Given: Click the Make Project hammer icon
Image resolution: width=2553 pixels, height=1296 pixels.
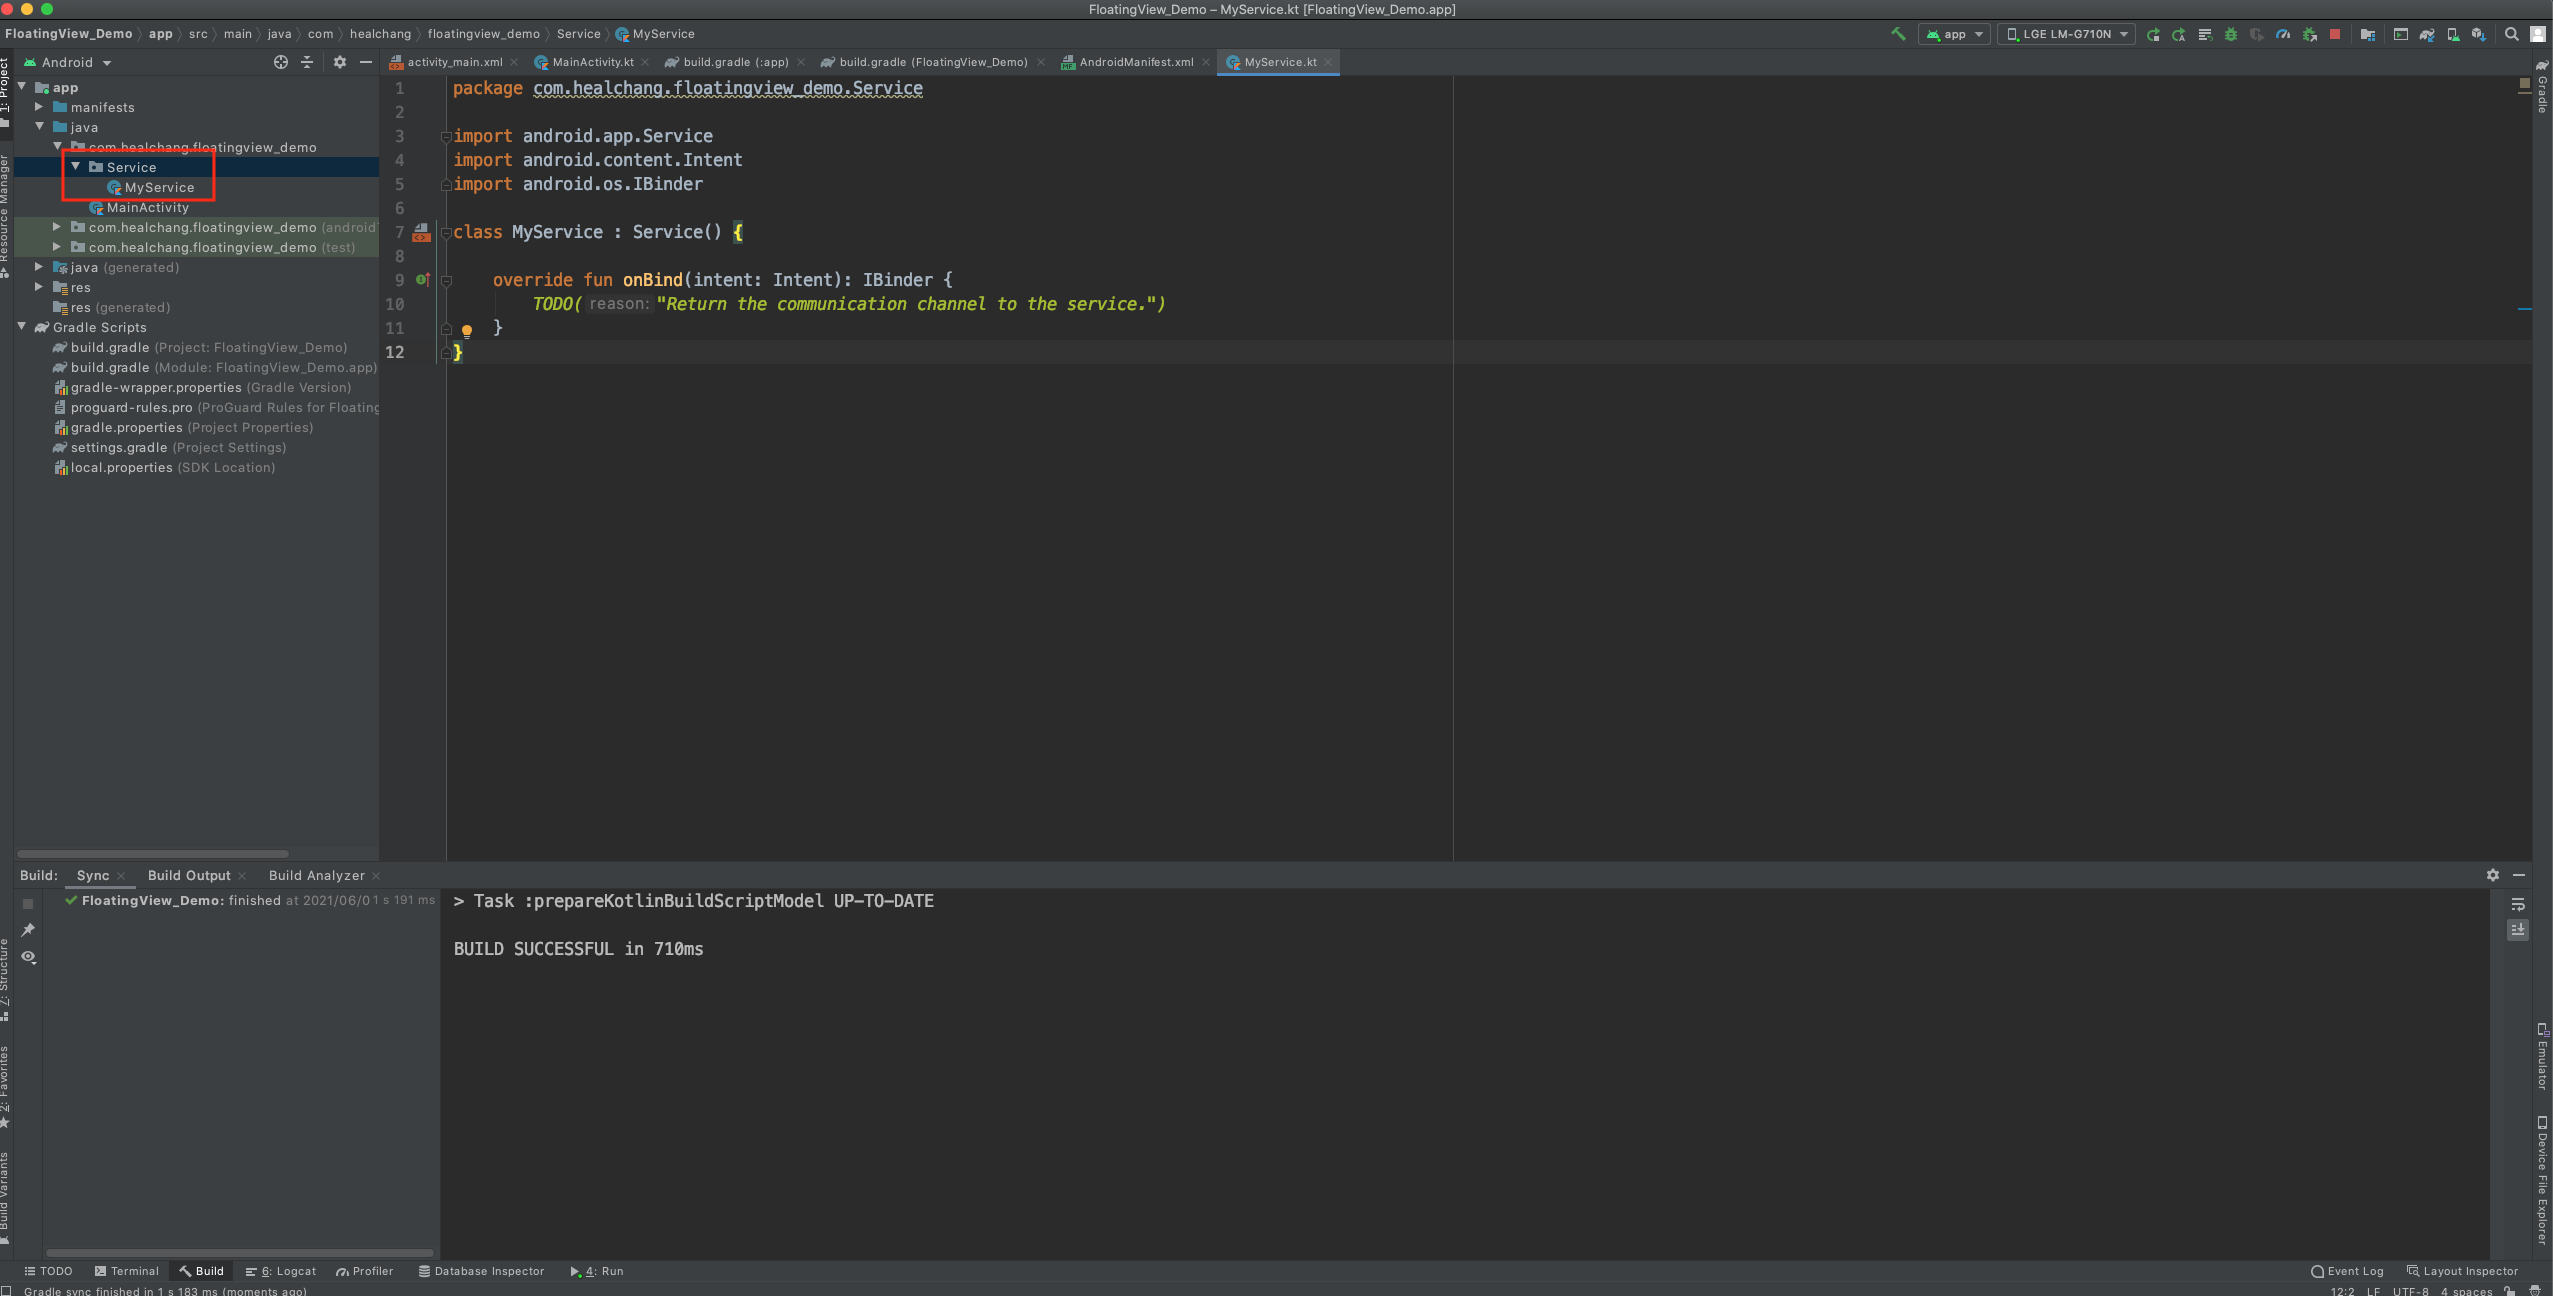Looking at the screenshot, I should (x=1898, y=34).
